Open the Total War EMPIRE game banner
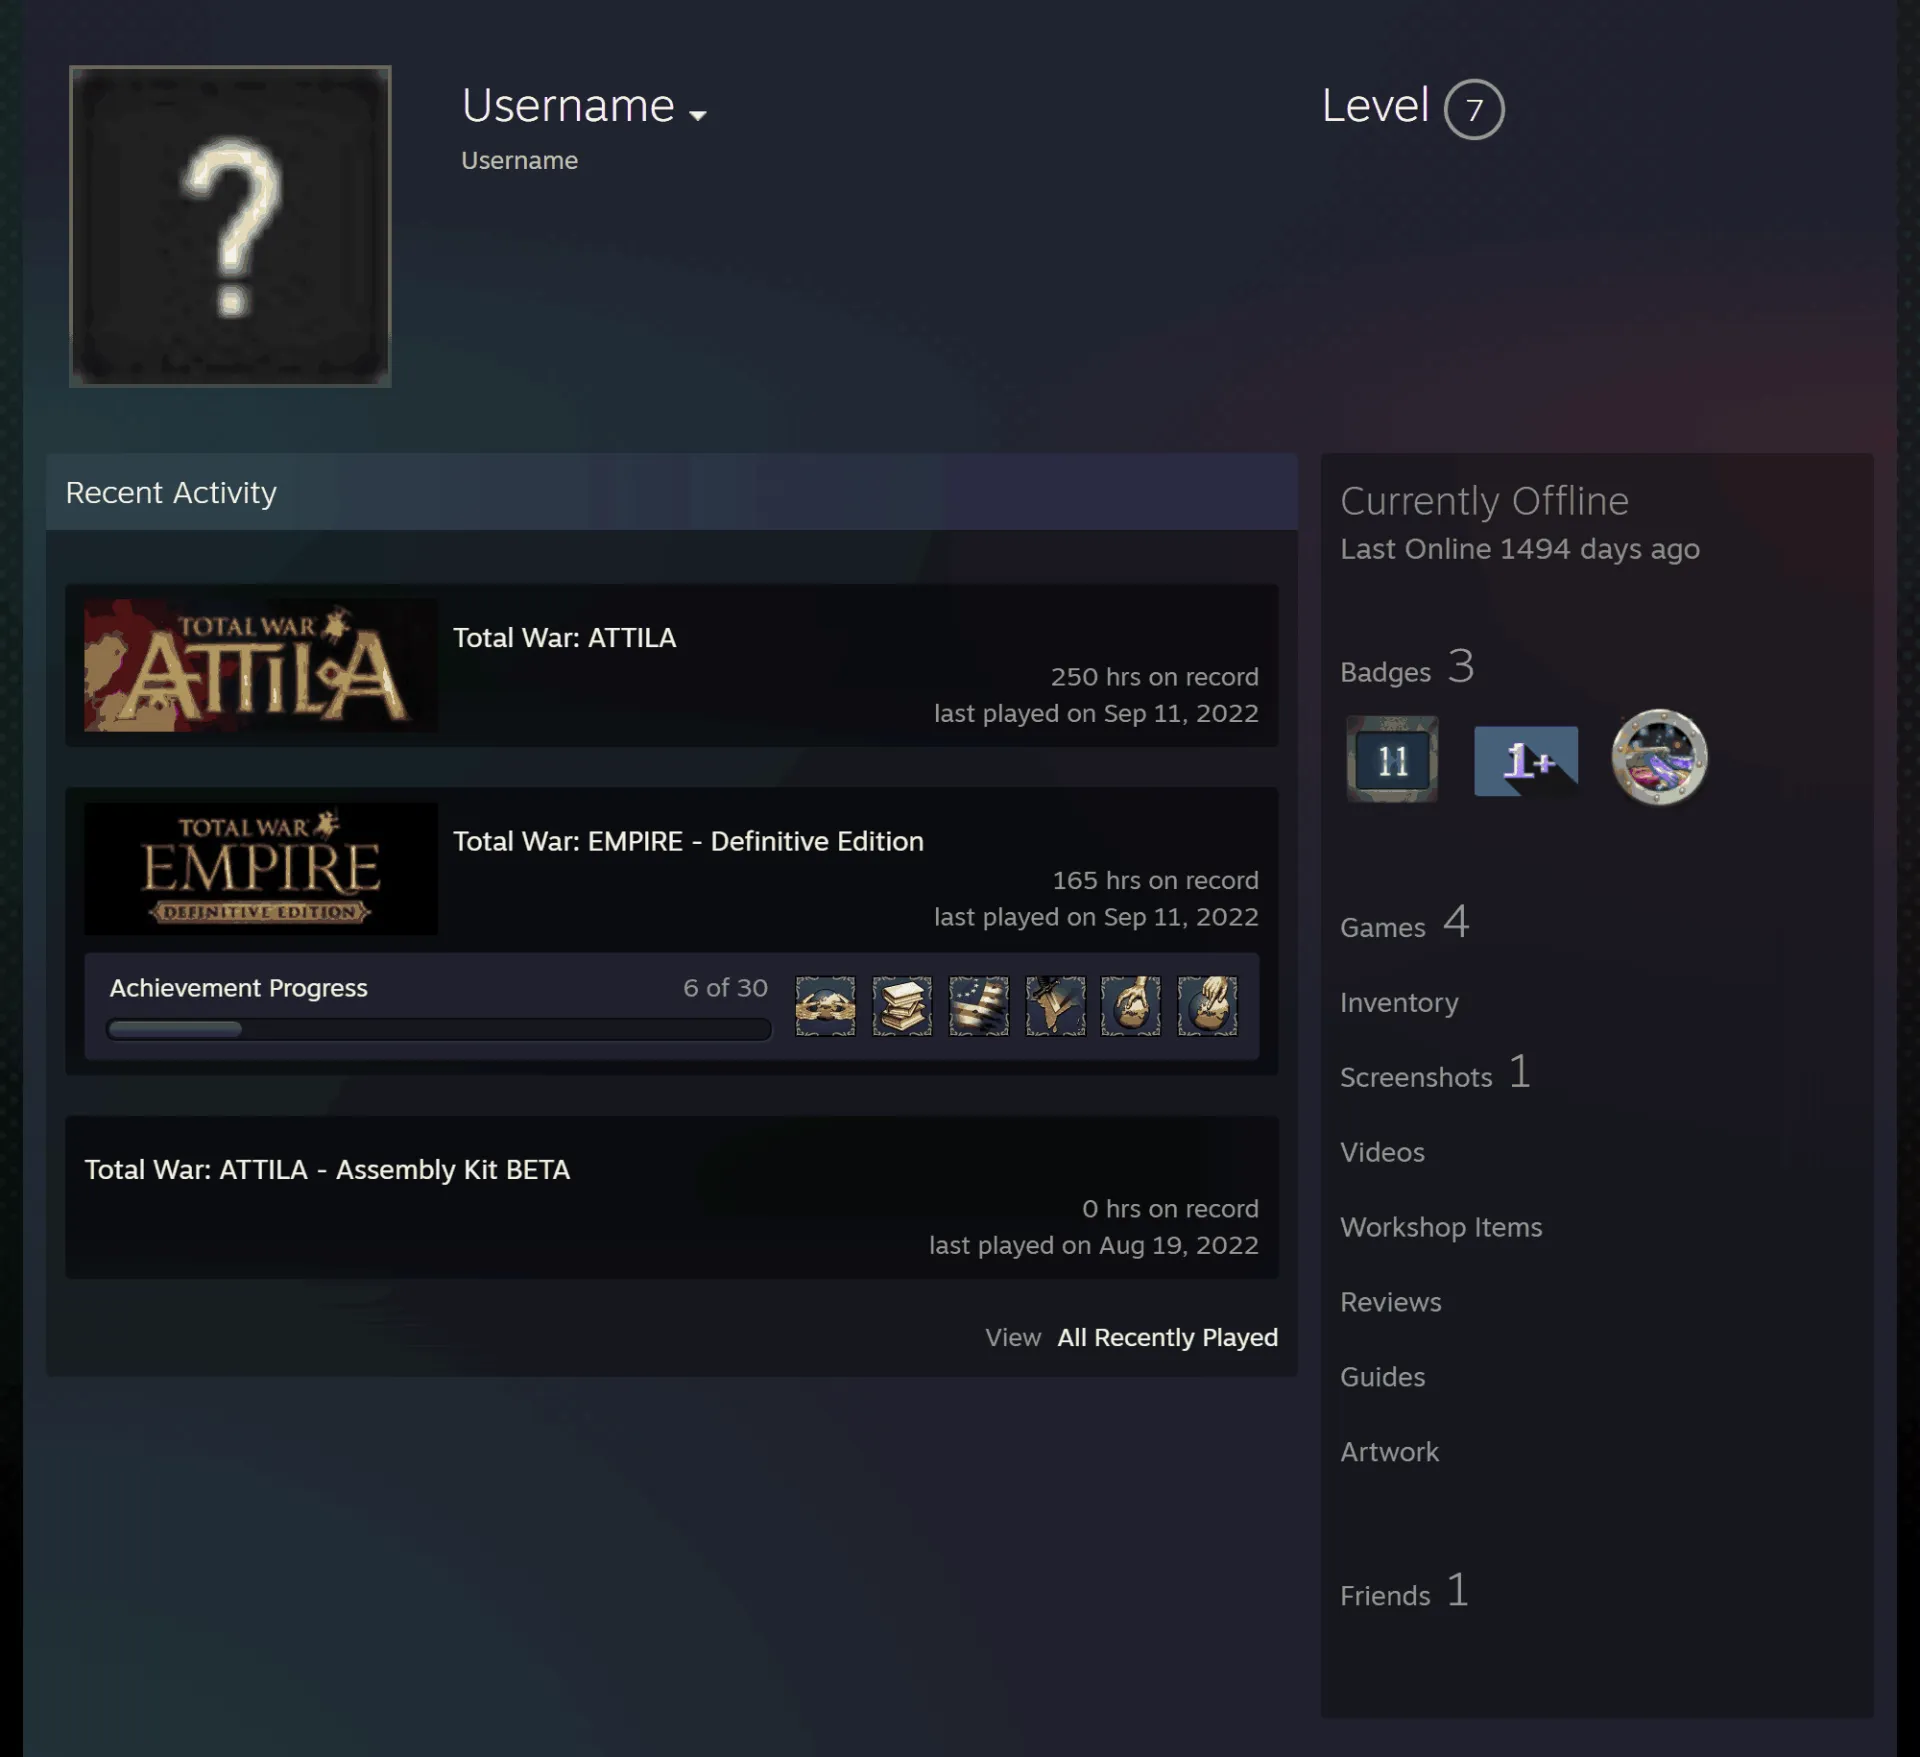This screenshot has width=1920, height=1757. 261,868
